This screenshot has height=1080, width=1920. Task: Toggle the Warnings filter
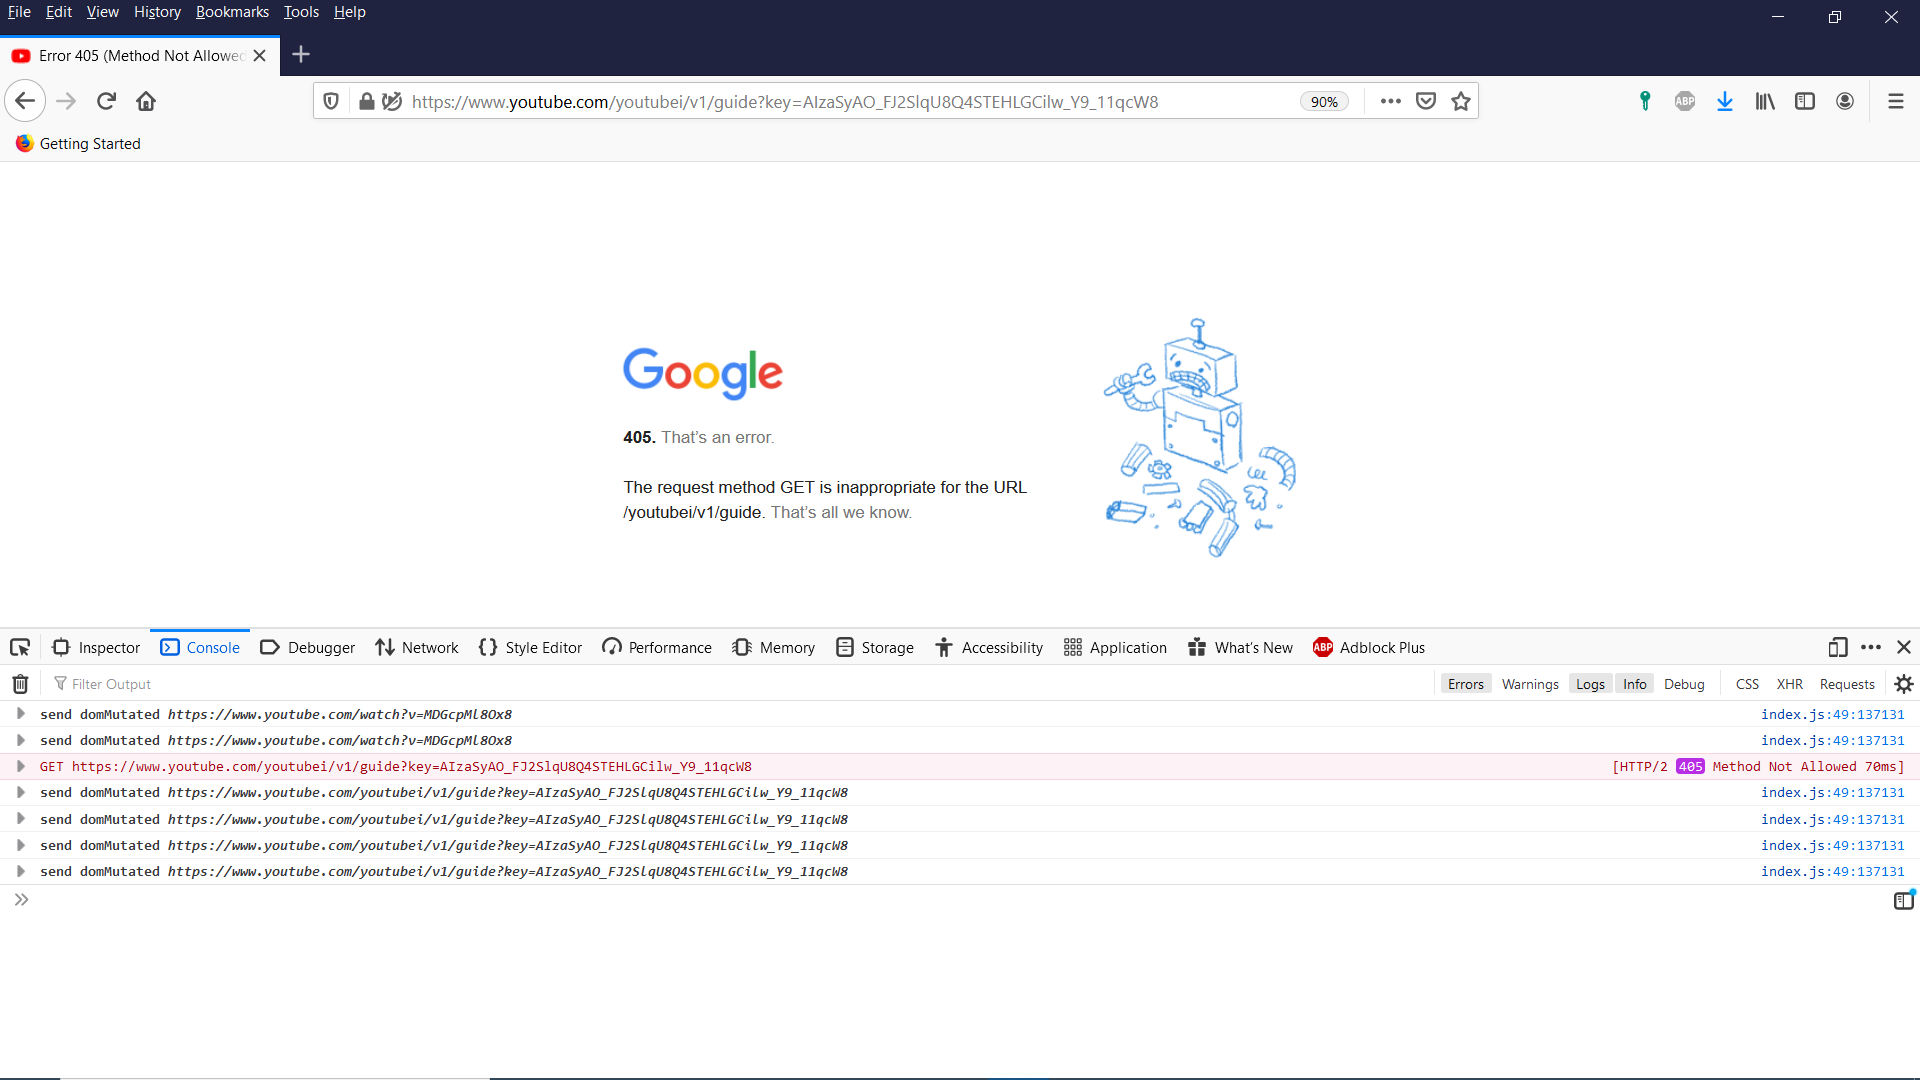(1530, 684)
